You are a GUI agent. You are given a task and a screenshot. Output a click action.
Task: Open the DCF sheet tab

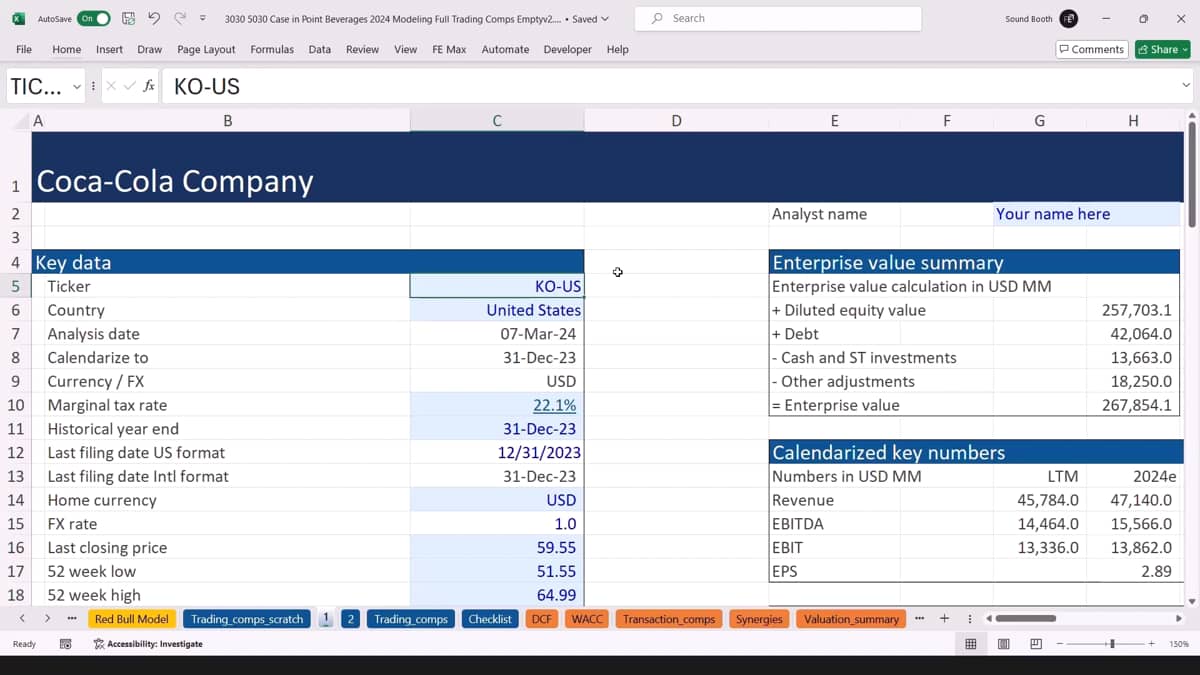point(541,619)
